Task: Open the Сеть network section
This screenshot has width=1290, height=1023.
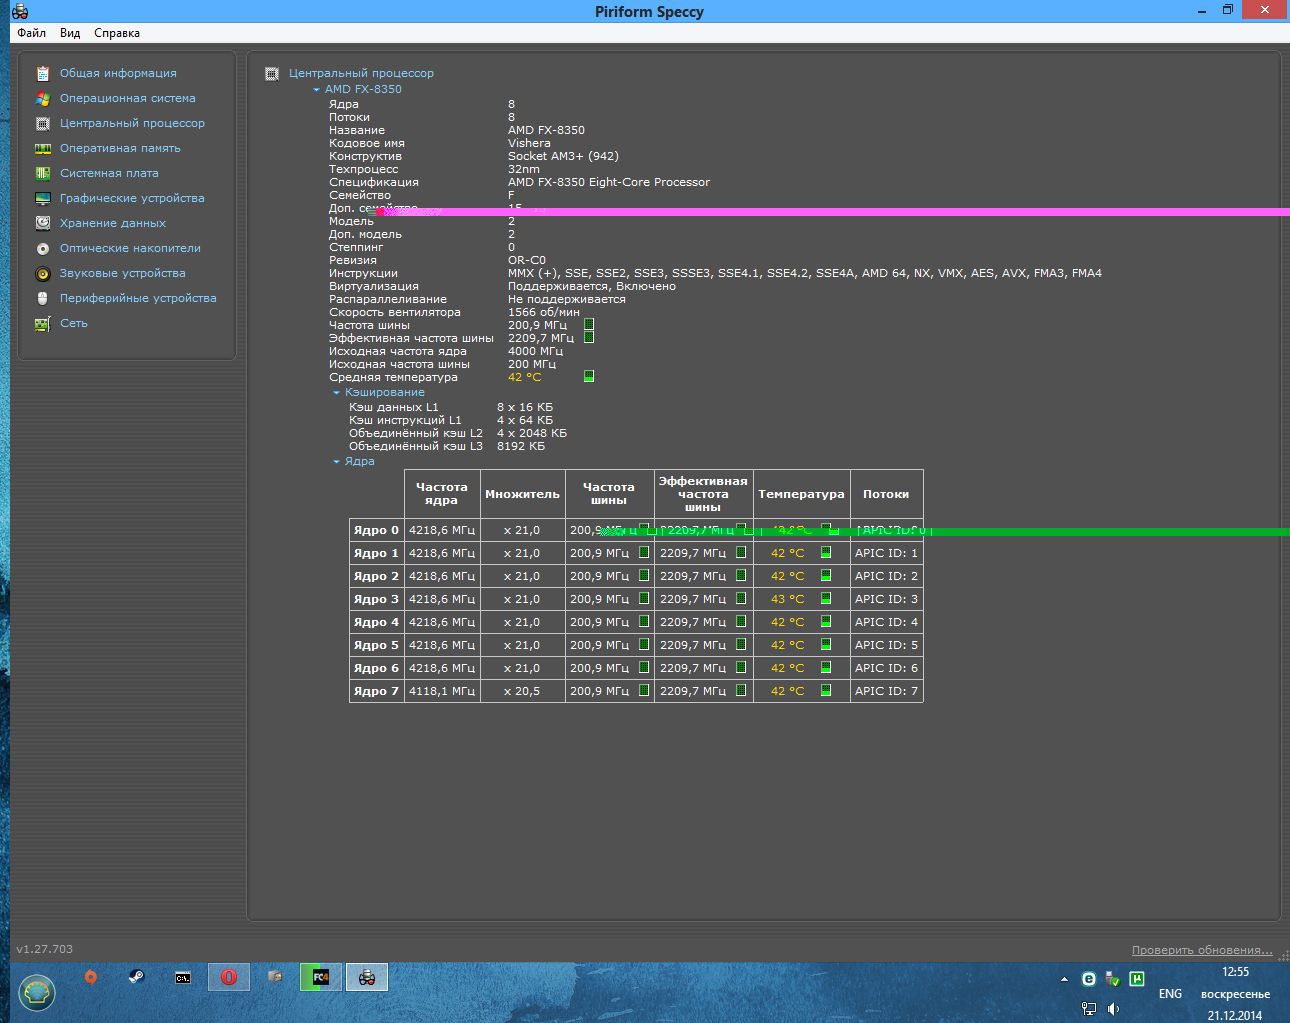Action: pyautogui.click(x=73, y=323)
